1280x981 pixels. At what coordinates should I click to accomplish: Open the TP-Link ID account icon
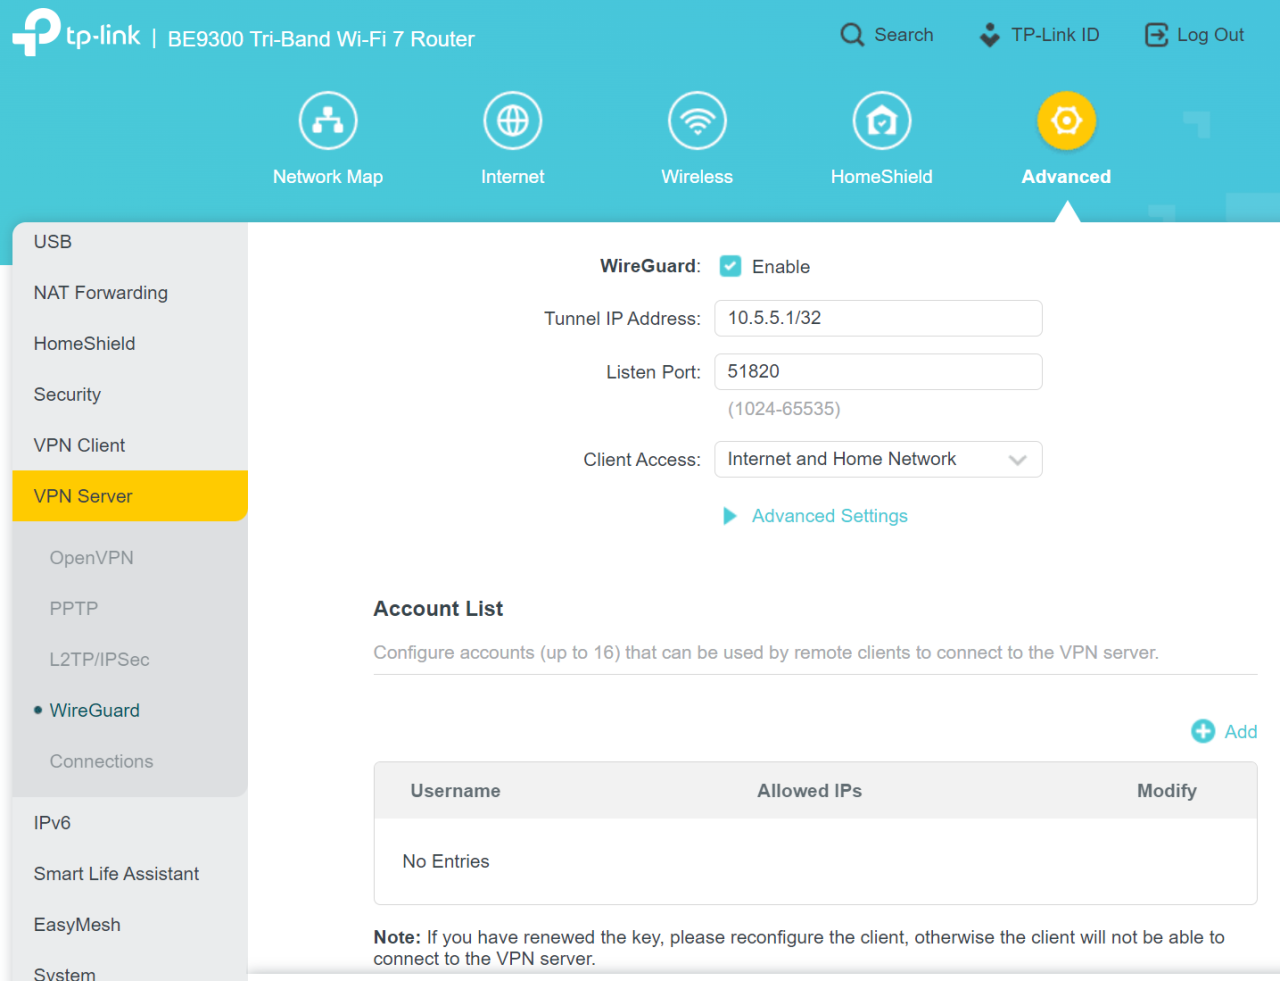click(x=989, y=34)
